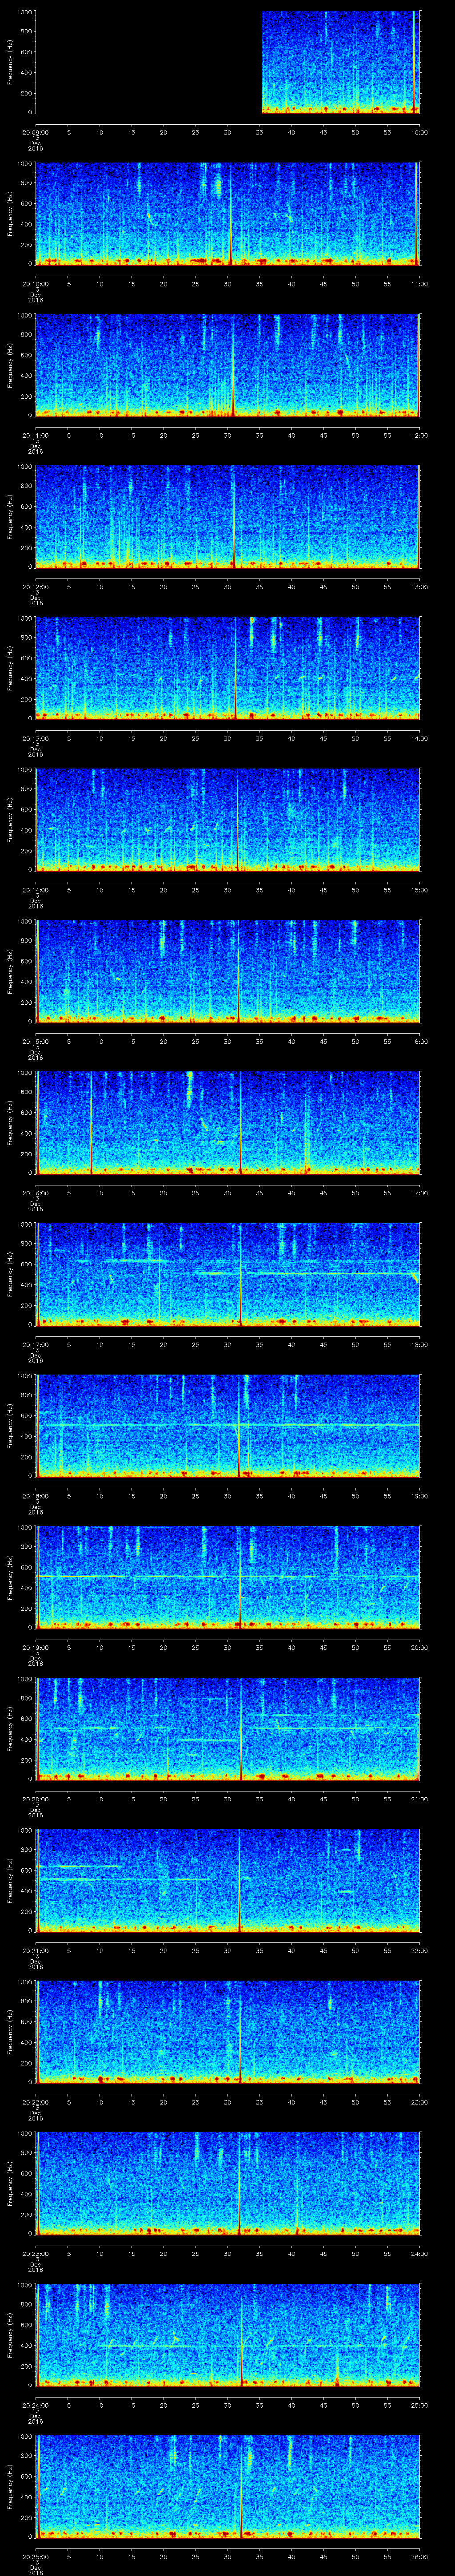This screenshot has height=2576, width=455.
Task: Click the 12:00 end-of-axis label
Action: tap(419, 435)
